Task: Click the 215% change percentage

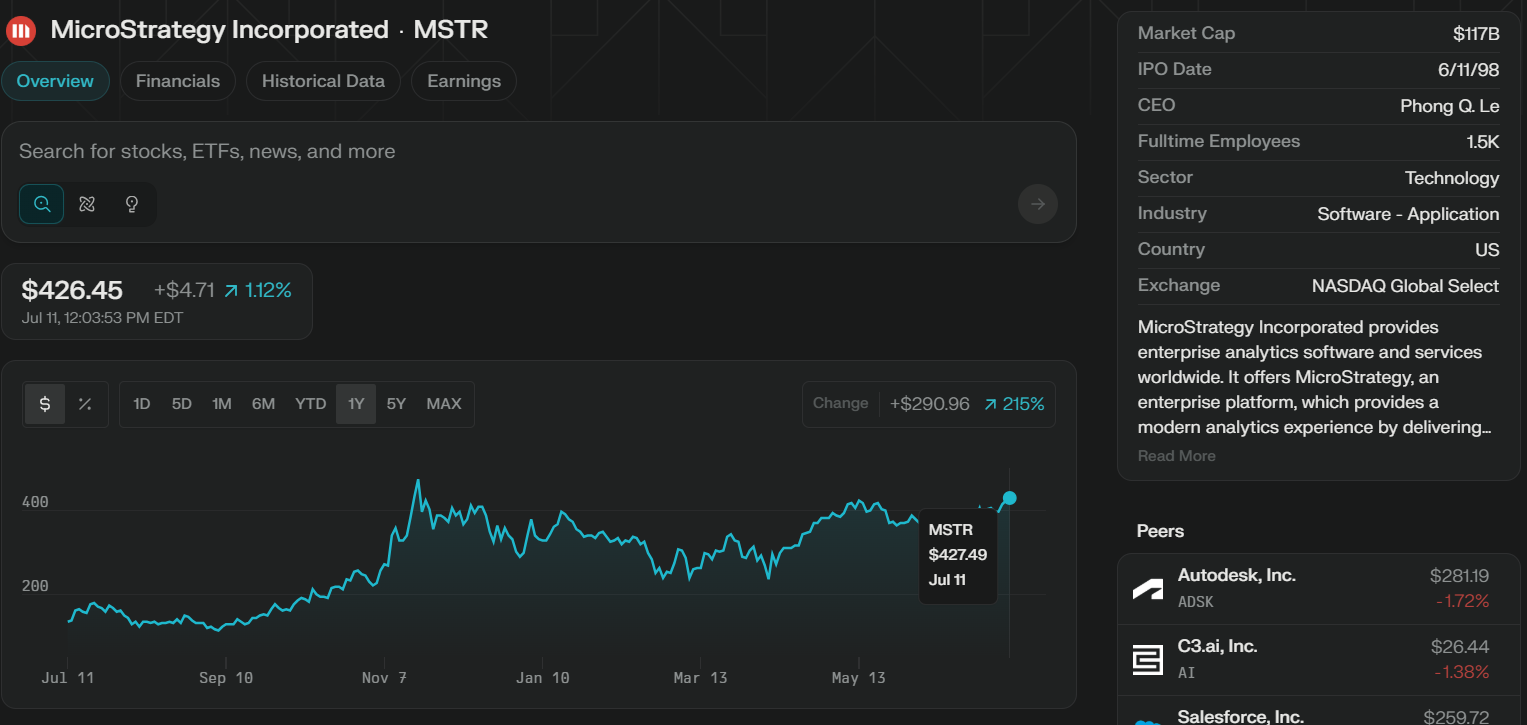Action: pyautogui.click(x=1014, y=404)
